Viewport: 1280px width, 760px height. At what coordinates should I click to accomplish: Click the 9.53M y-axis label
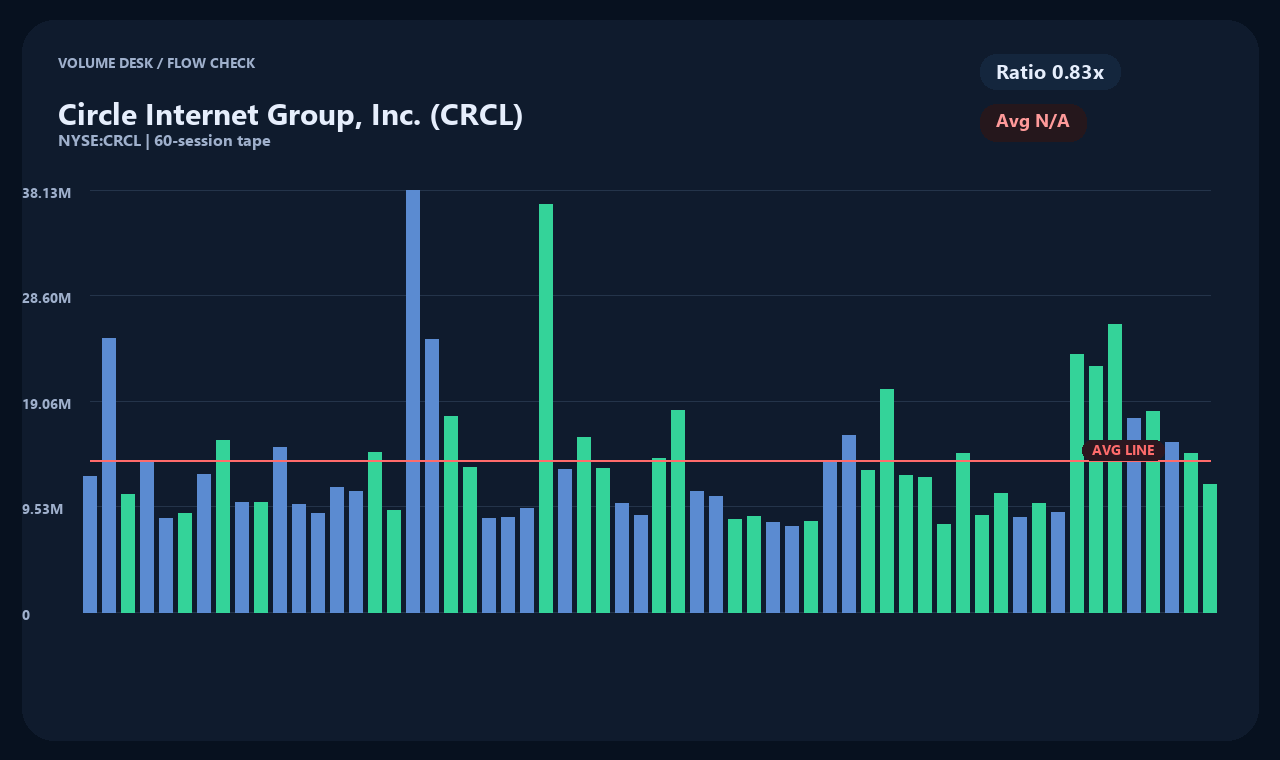(x=43, y=509)
